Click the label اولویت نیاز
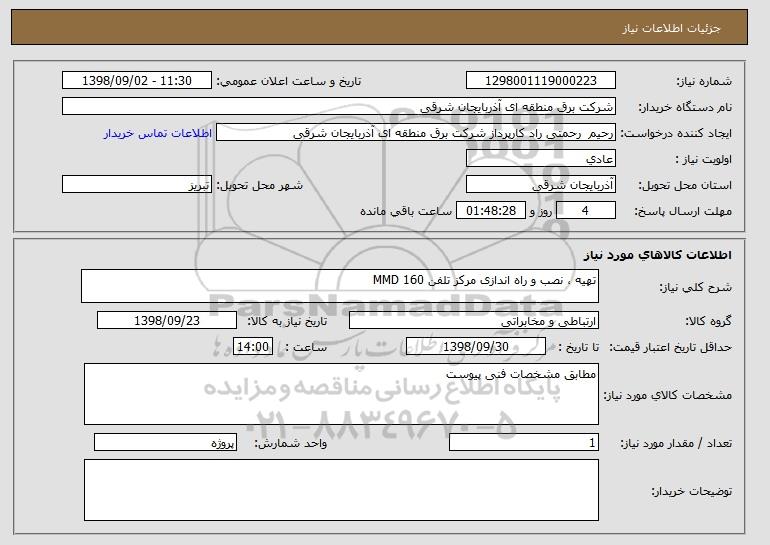The image size is (770, 545). pyautogui.click(x=703, y=159)
